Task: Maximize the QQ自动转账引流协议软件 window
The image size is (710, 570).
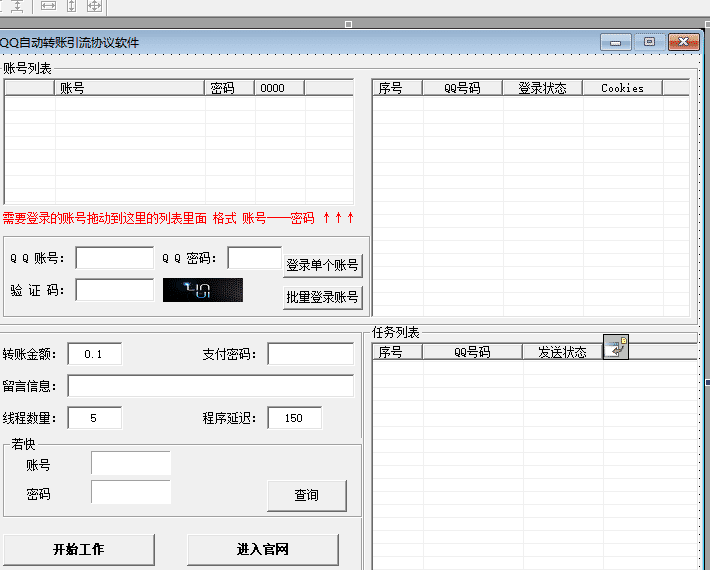Action: pos(649,42)
